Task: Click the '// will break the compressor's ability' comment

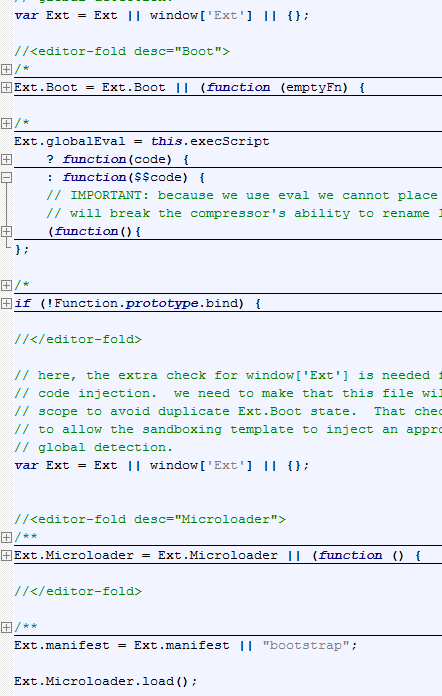Action: [x=243, y=214]
